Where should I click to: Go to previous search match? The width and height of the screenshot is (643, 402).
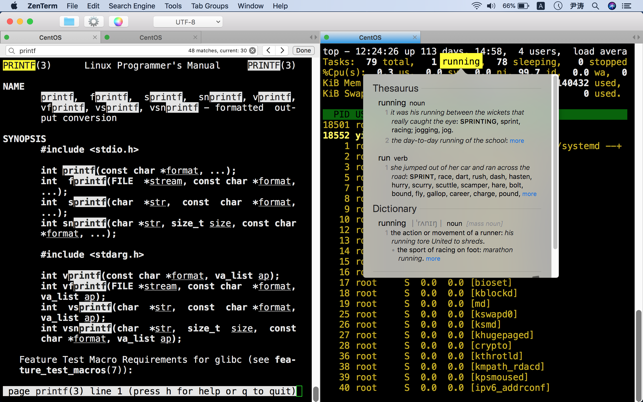(268, 50)
